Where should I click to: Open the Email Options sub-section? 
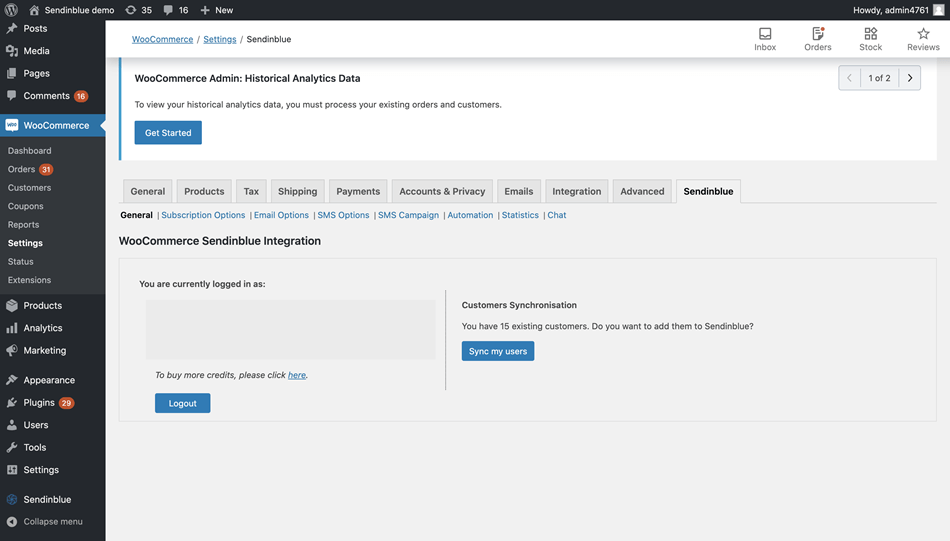point(281,215)
